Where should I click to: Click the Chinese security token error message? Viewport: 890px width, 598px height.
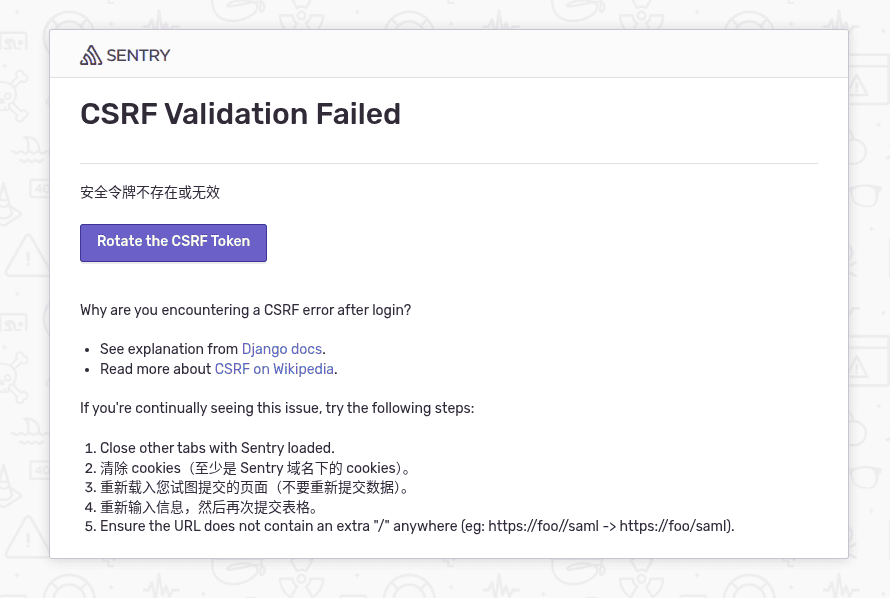149,192
